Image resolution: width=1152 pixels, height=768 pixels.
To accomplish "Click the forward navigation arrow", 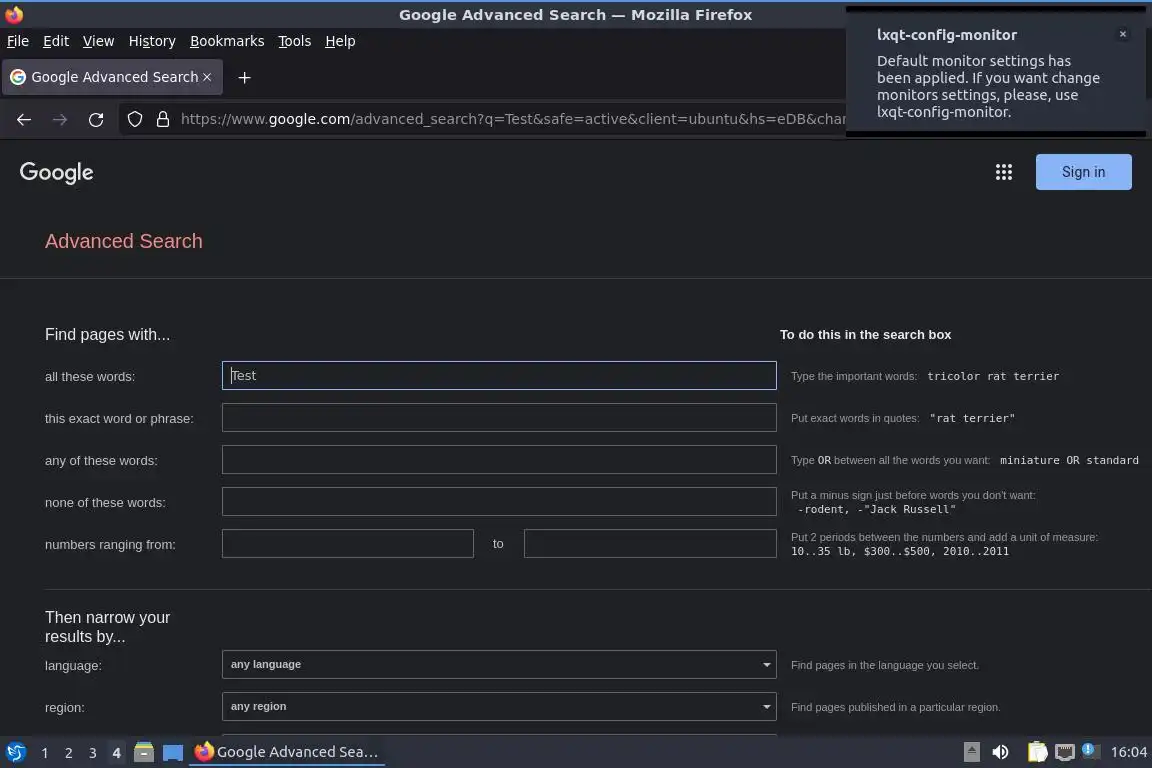I will tap(60, 120).
